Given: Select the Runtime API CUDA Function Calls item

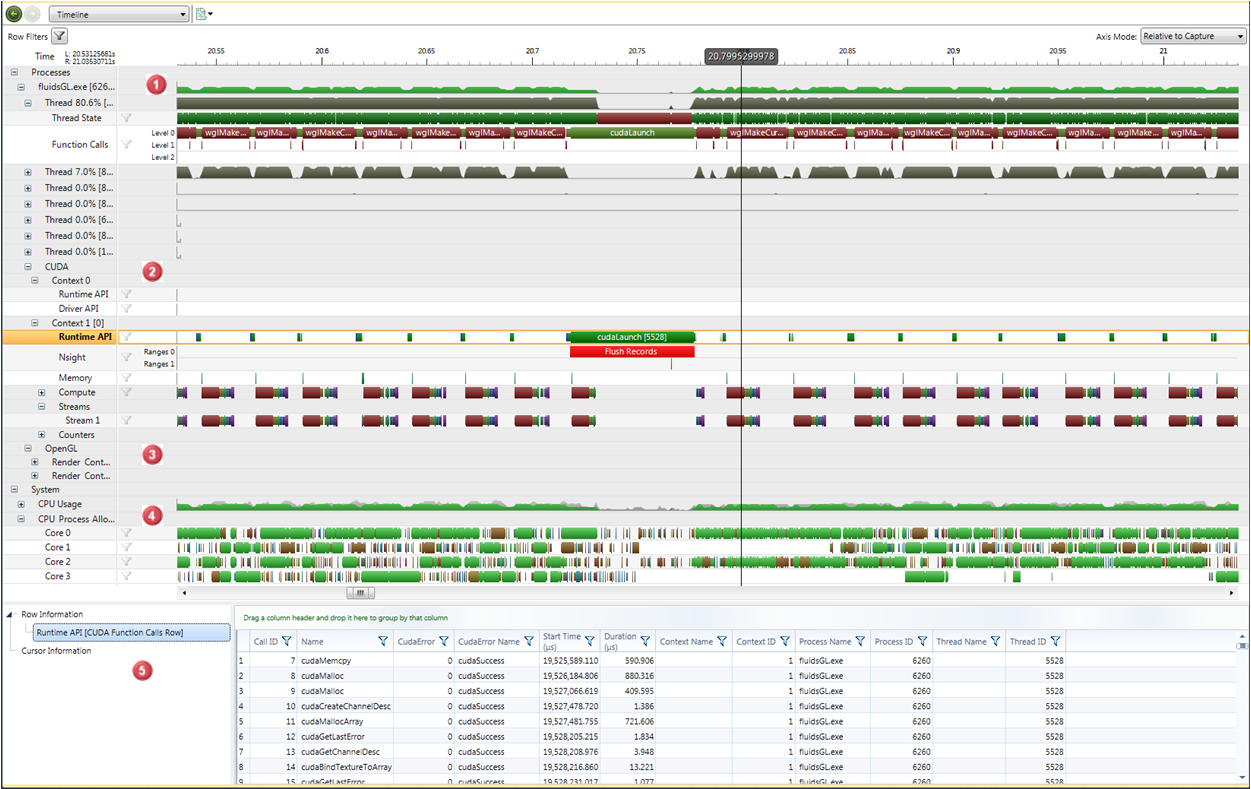Looking at the screenshot, I should point(109,633).
